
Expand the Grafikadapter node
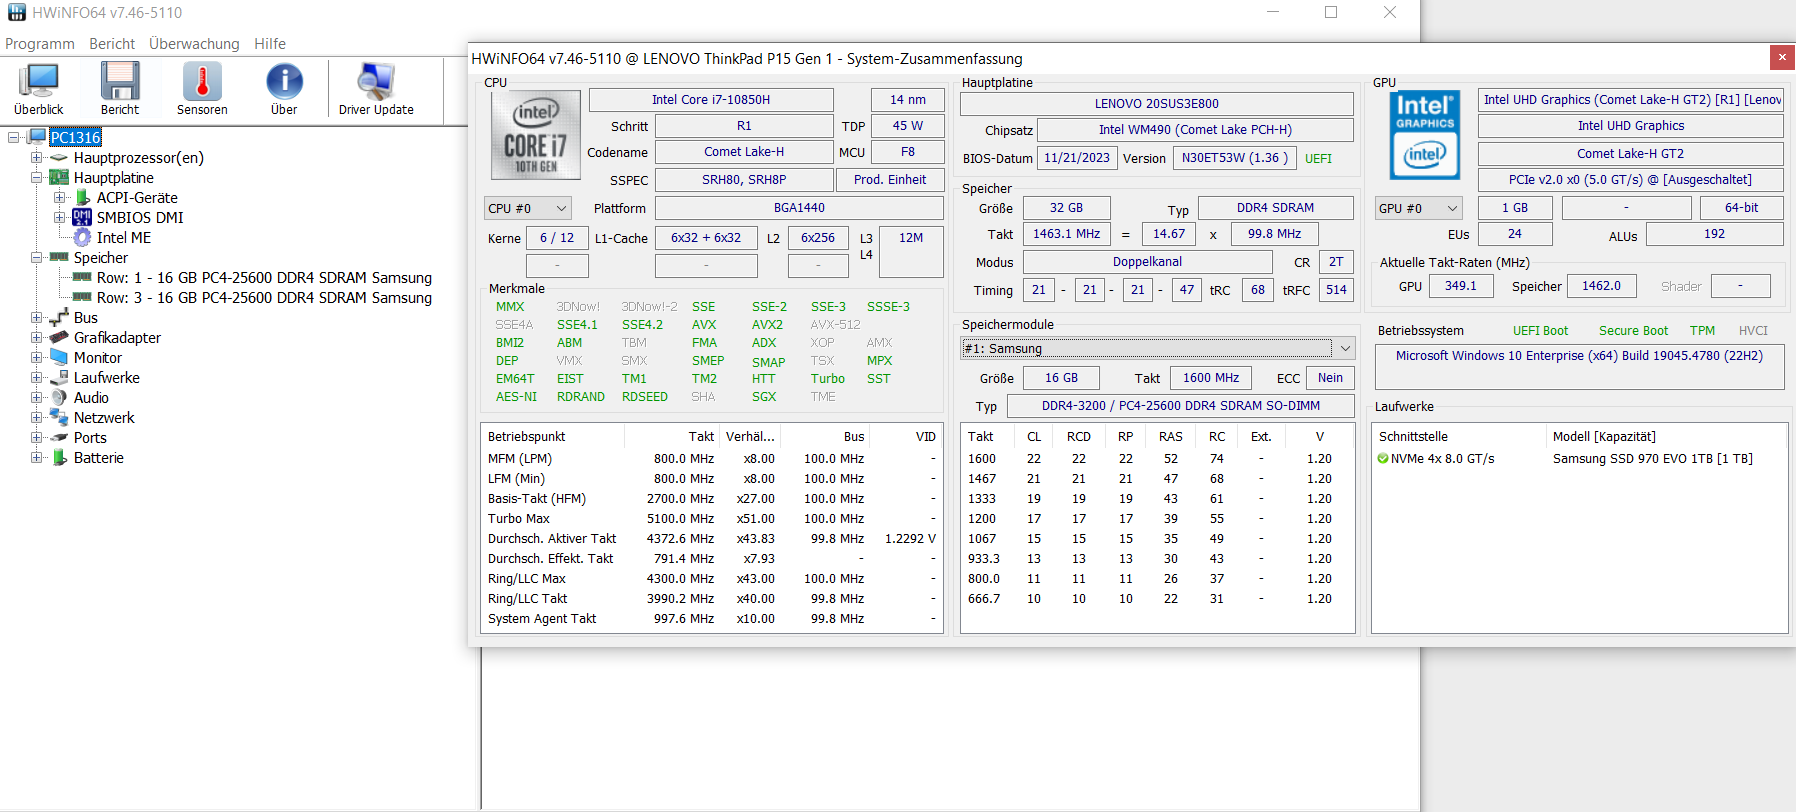[x=36, y=337]
